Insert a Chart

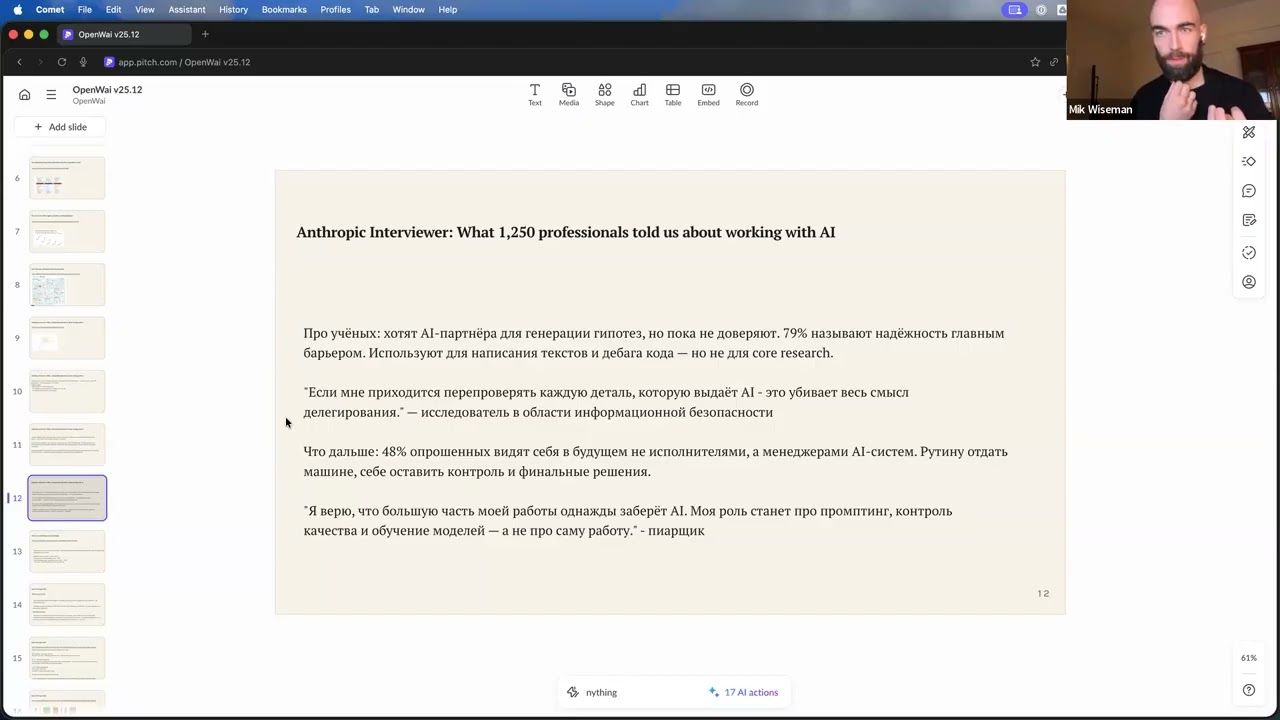[x=639, y=95]
